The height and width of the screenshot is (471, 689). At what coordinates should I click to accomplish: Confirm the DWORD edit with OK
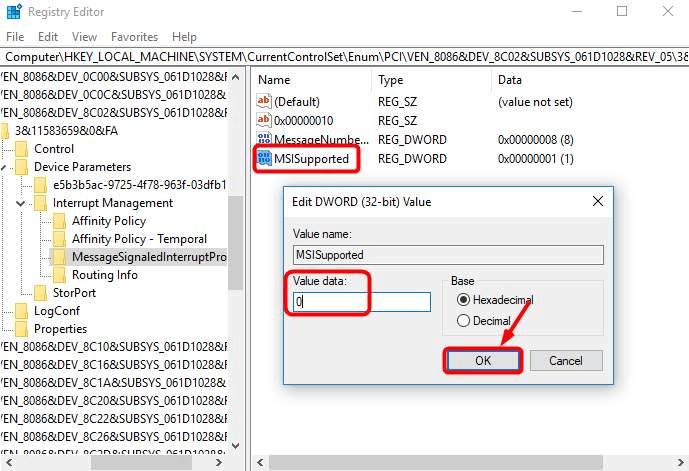tap(483, 360)
